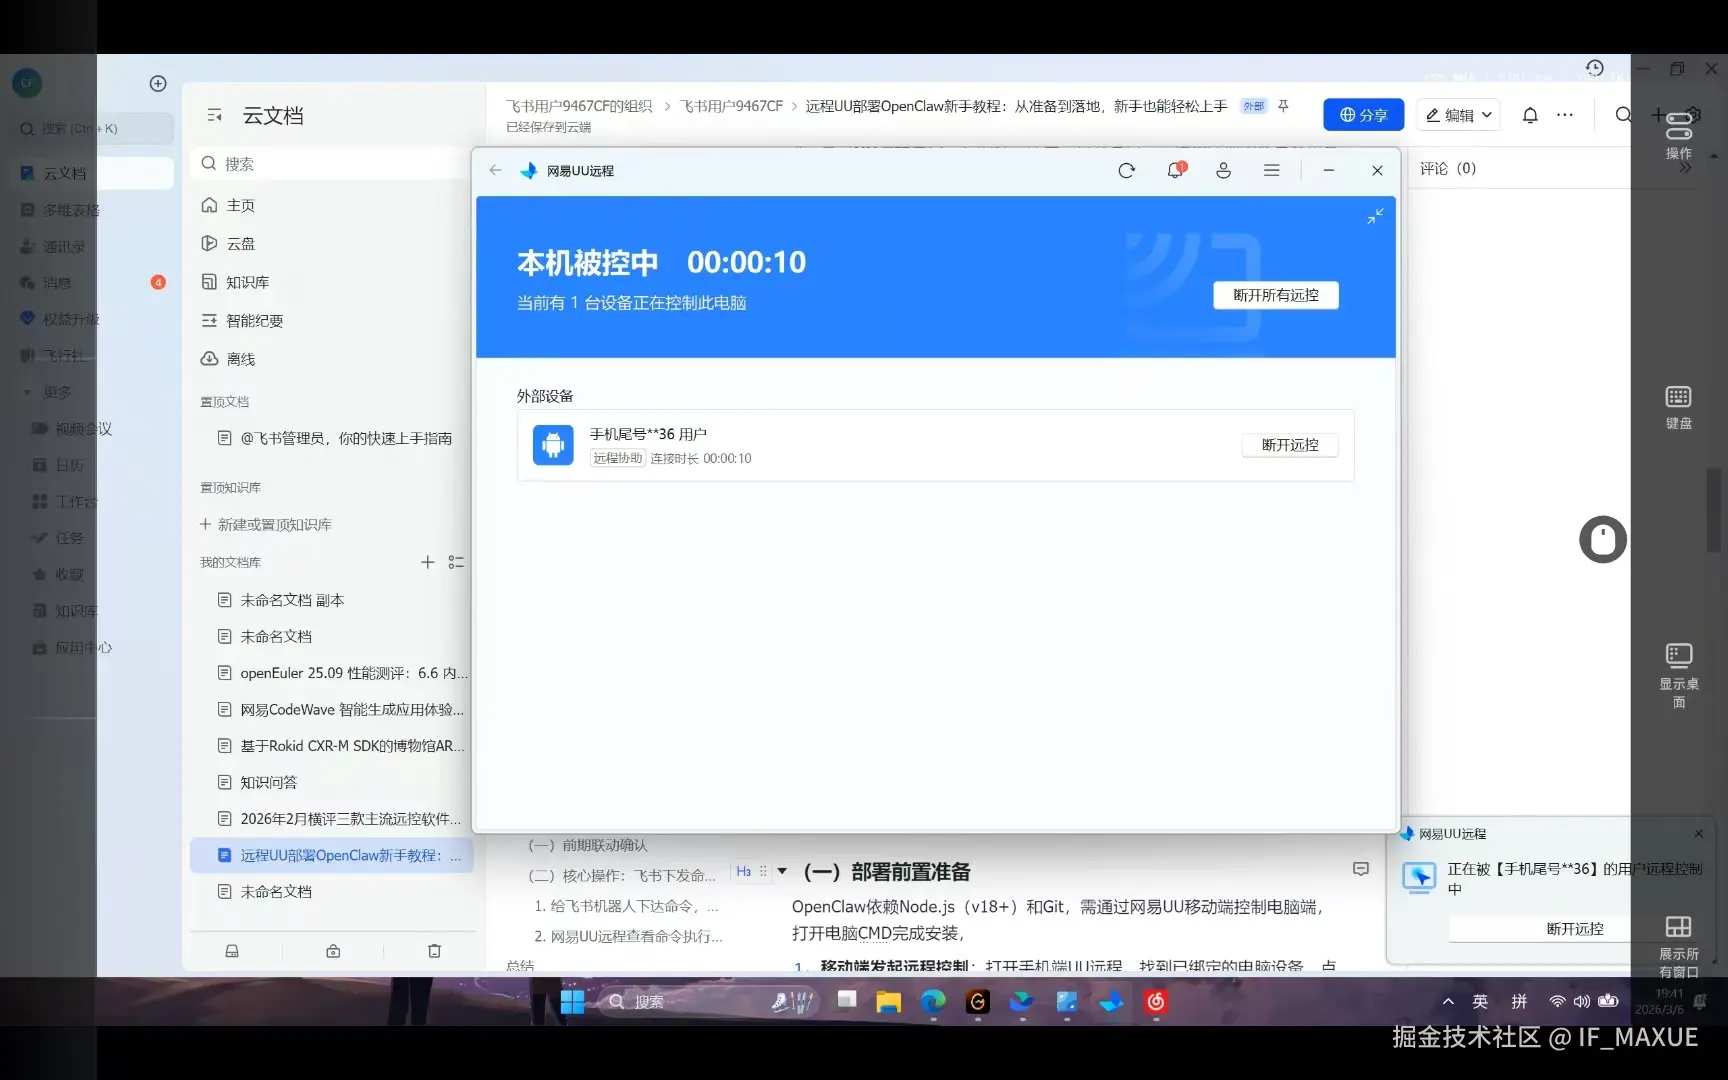This screenshot has width=1728, height=1080.
Task: Jump to outline item (一)前期联动确认
Action: pos(588,845)
